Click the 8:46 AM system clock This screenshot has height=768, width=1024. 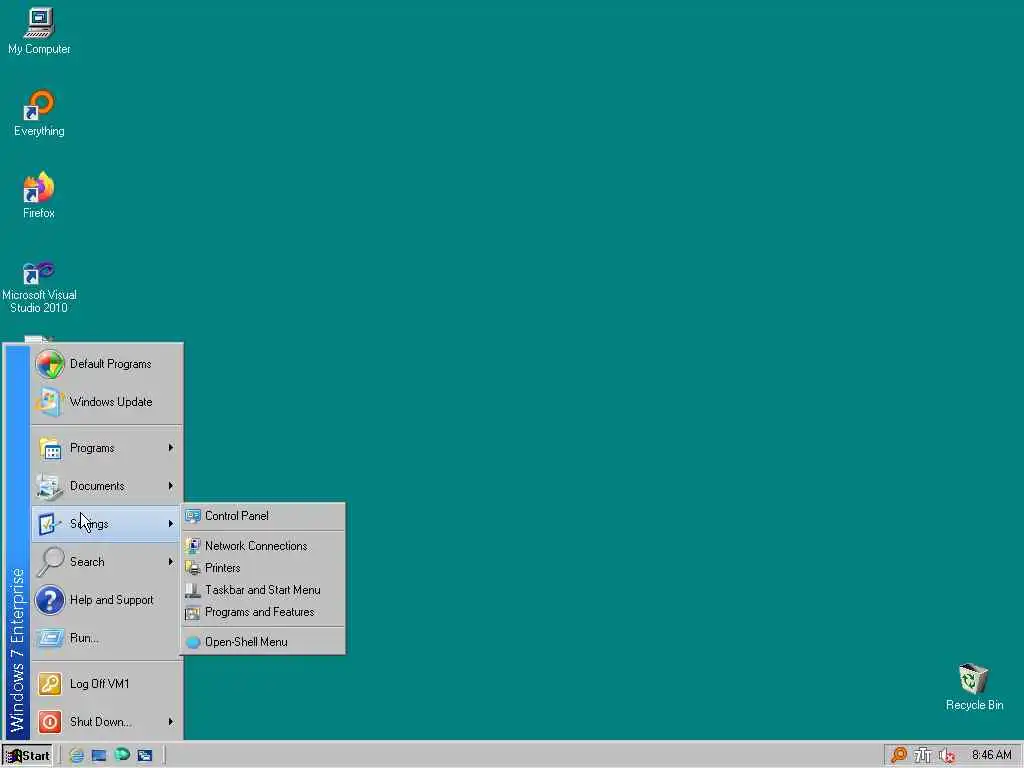[991, 755]
